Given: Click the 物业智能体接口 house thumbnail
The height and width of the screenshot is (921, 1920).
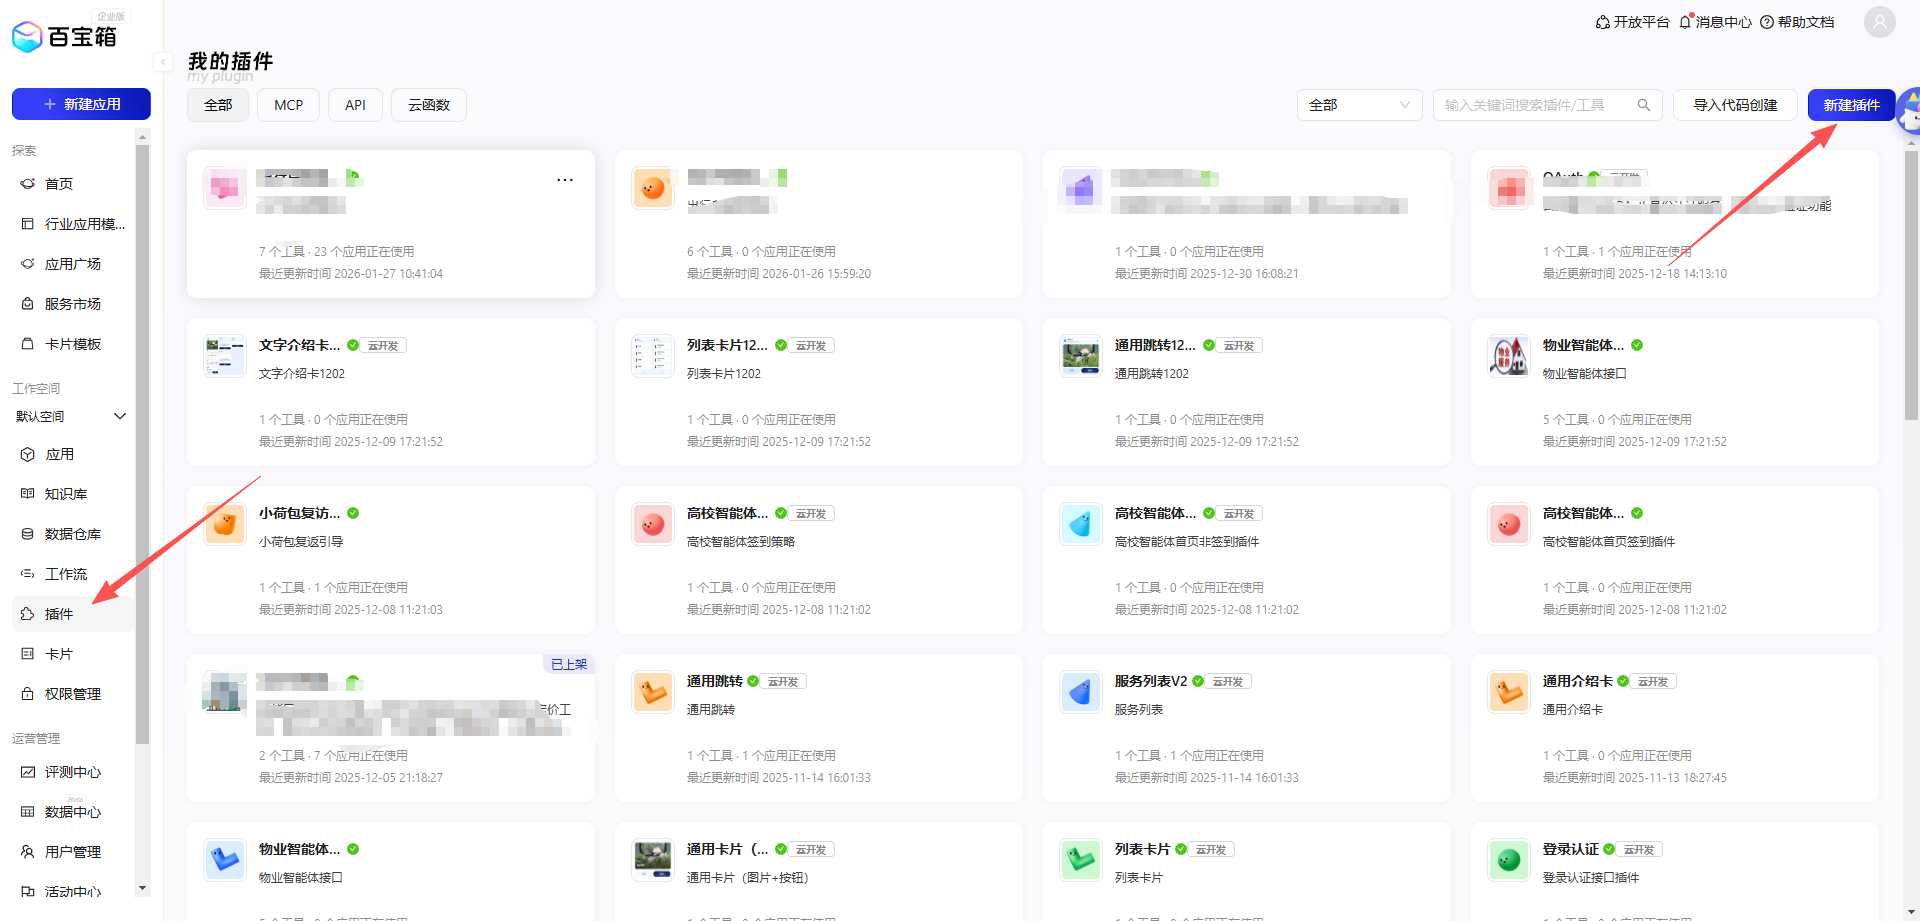Looking at the screenshot, I should 1509,355.
